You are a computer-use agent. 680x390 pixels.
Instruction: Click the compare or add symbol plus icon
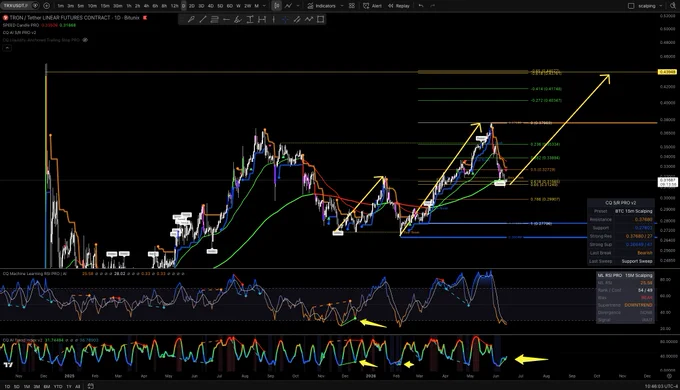(46, 6)
